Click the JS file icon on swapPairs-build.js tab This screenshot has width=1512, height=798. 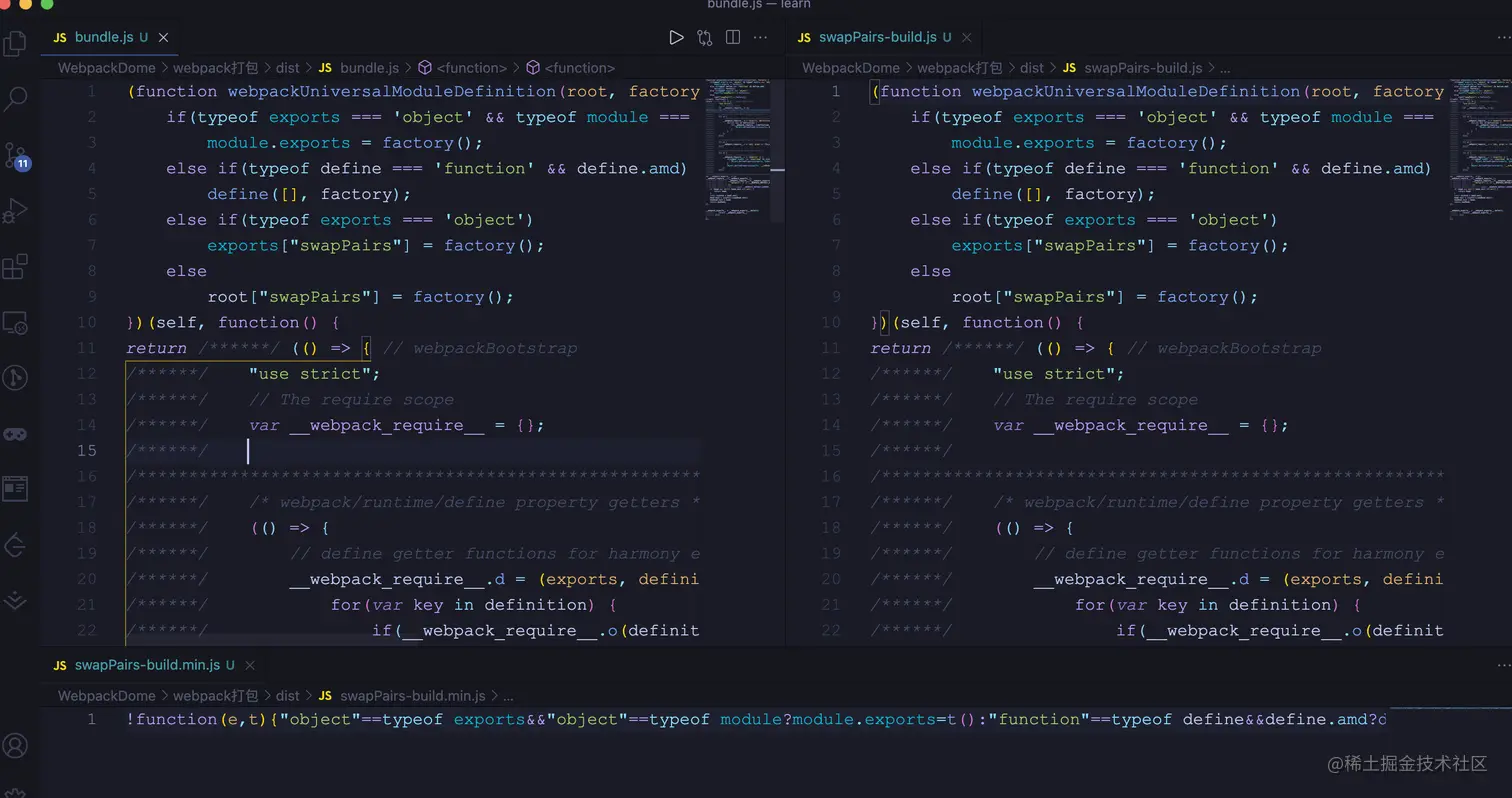click(804, 37)
